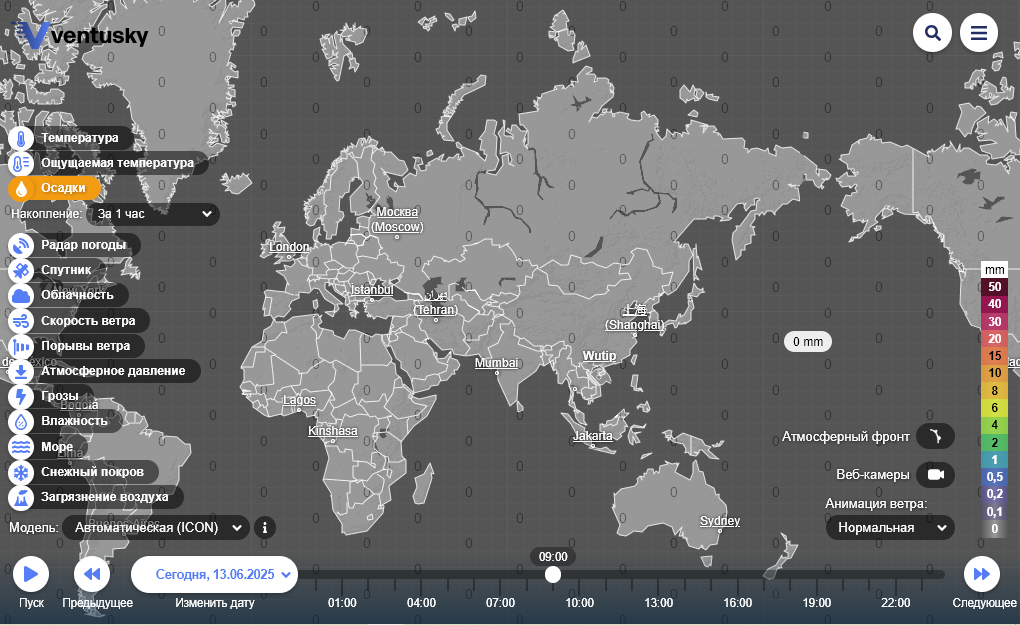Open the hamburger menu
Screen dimensions: 1020x625
(x=979, y=33)
